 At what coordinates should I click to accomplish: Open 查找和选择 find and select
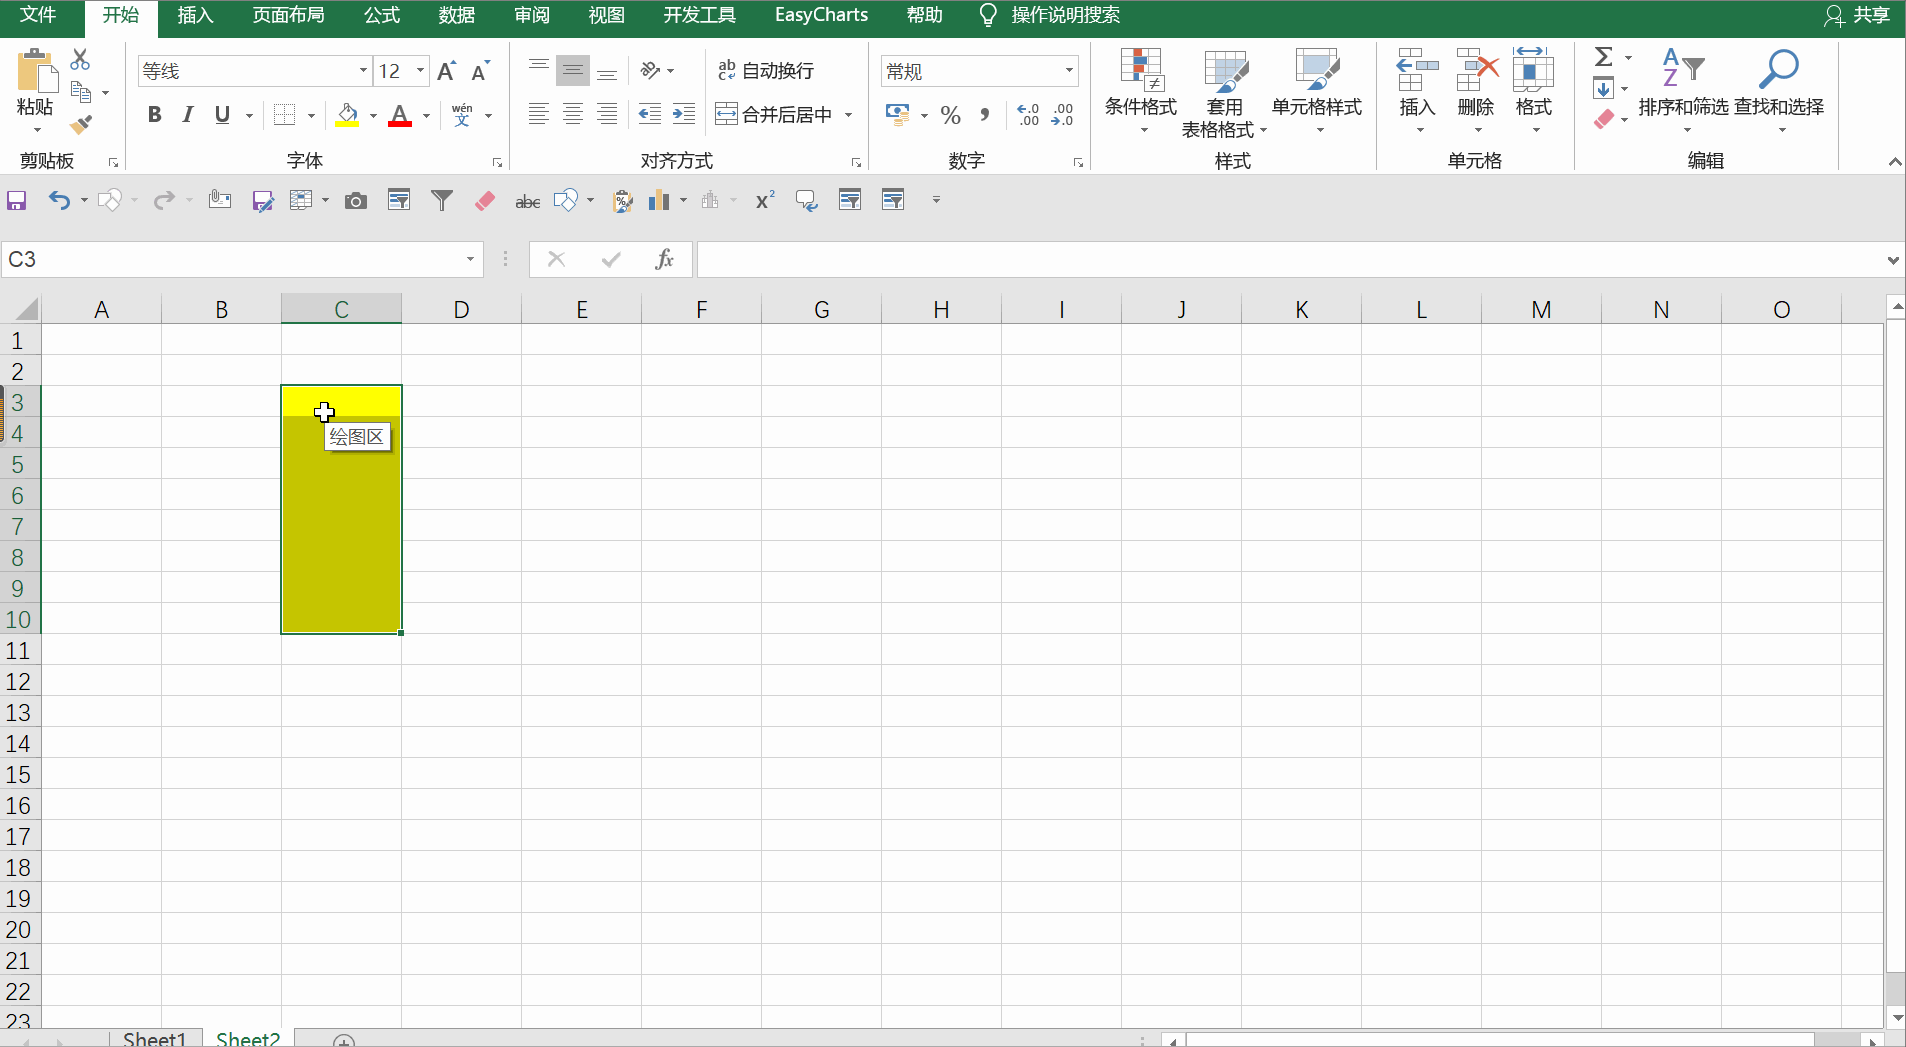click(x=1779, y=91)
